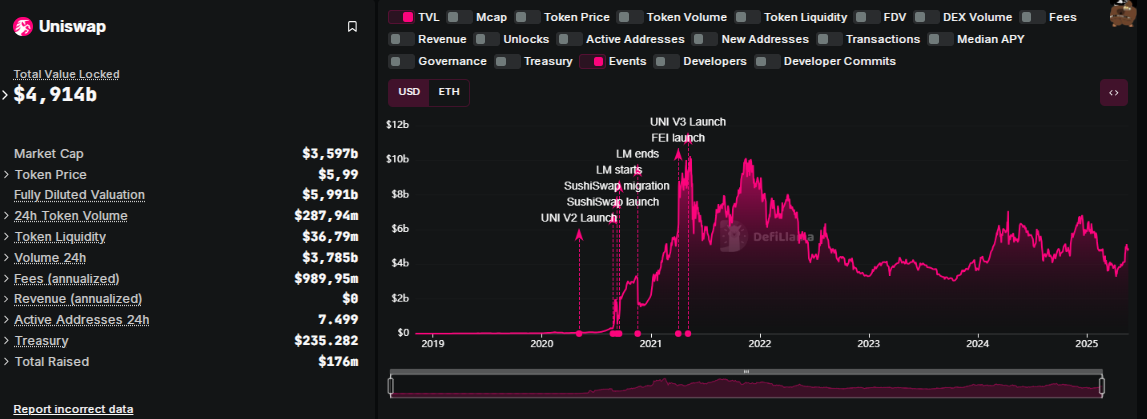Click the FEI launch event marker dot

678,333
